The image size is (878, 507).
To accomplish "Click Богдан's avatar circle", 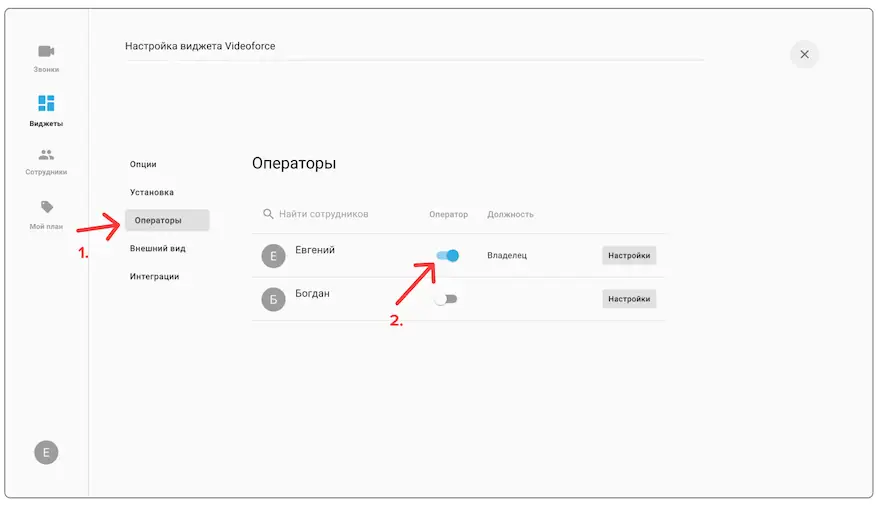I will (273, 299).
